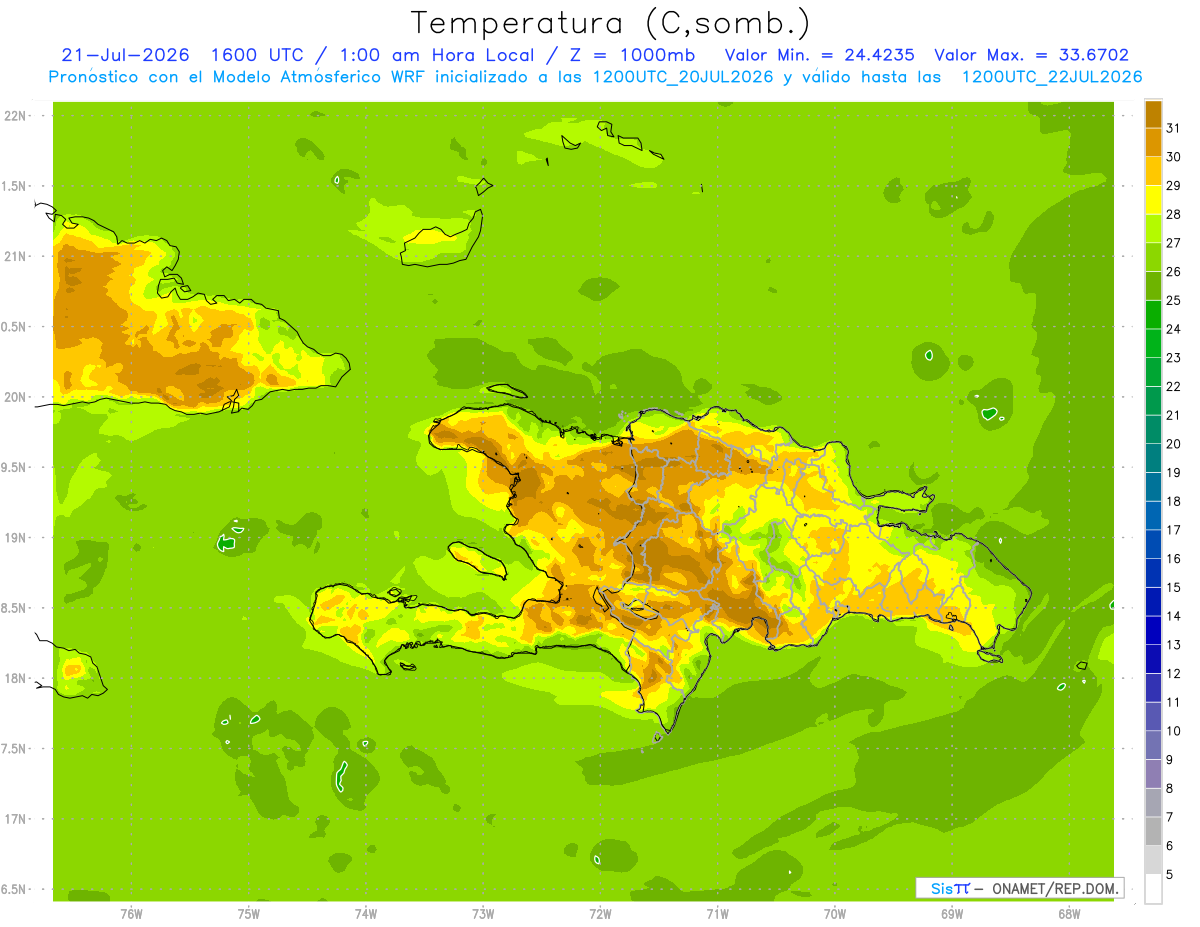Click legend value '26'
This screenshot has width=1200, height=927.
[x=1173, y=272]
